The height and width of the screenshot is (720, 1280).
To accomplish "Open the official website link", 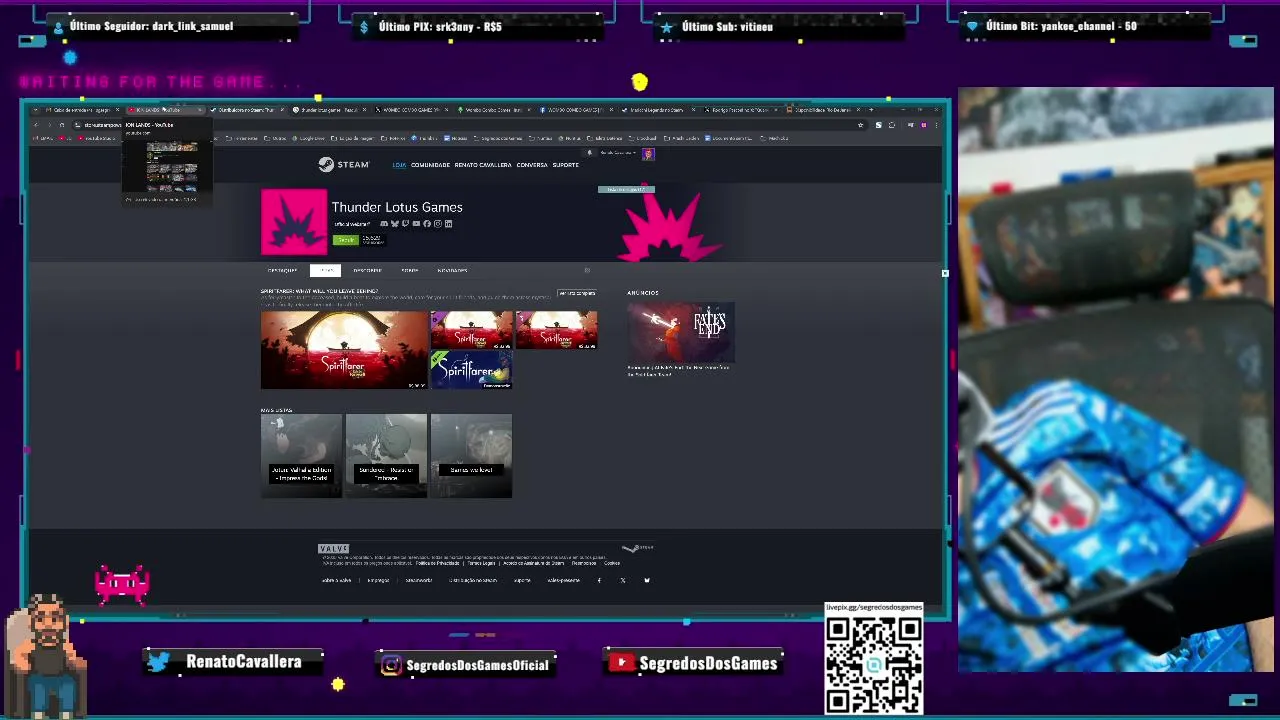I will coord(352,224).
